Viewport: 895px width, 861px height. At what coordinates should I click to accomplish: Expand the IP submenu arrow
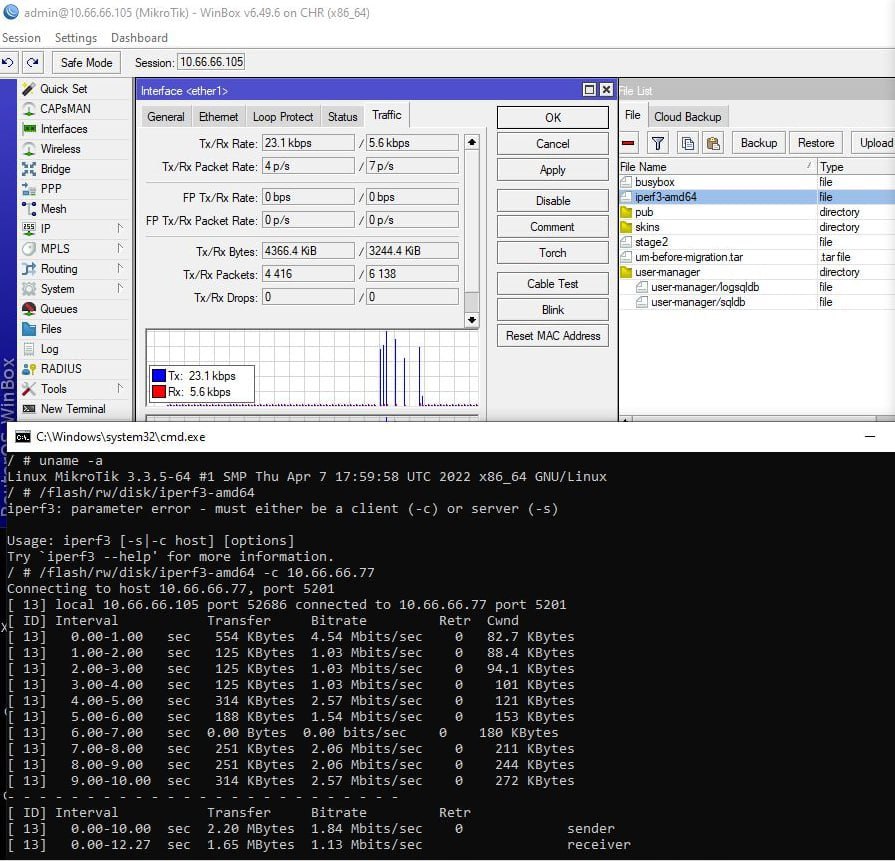(x=120, y=228)
